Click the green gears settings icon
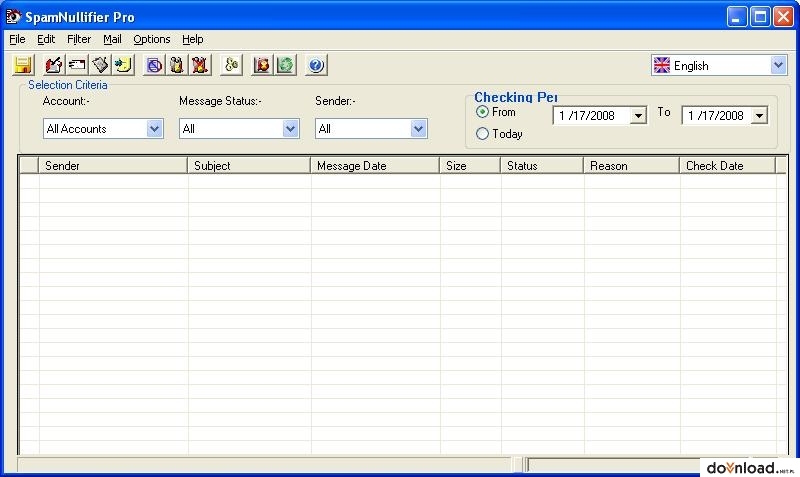The height and width of the screenshot is (477, 800). (231, 65)
